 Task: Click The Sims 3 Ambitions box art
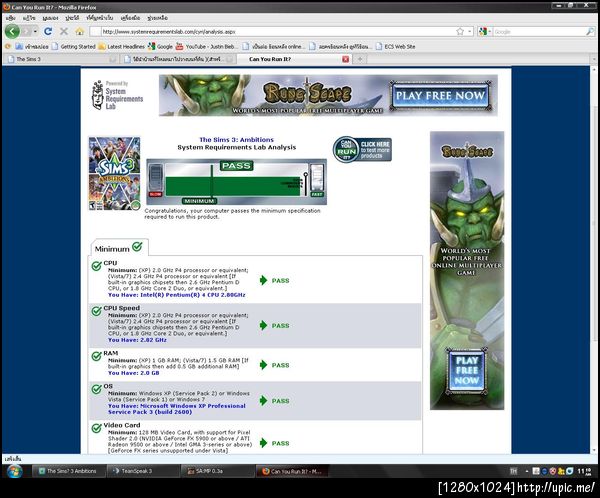tap(114, 173)
